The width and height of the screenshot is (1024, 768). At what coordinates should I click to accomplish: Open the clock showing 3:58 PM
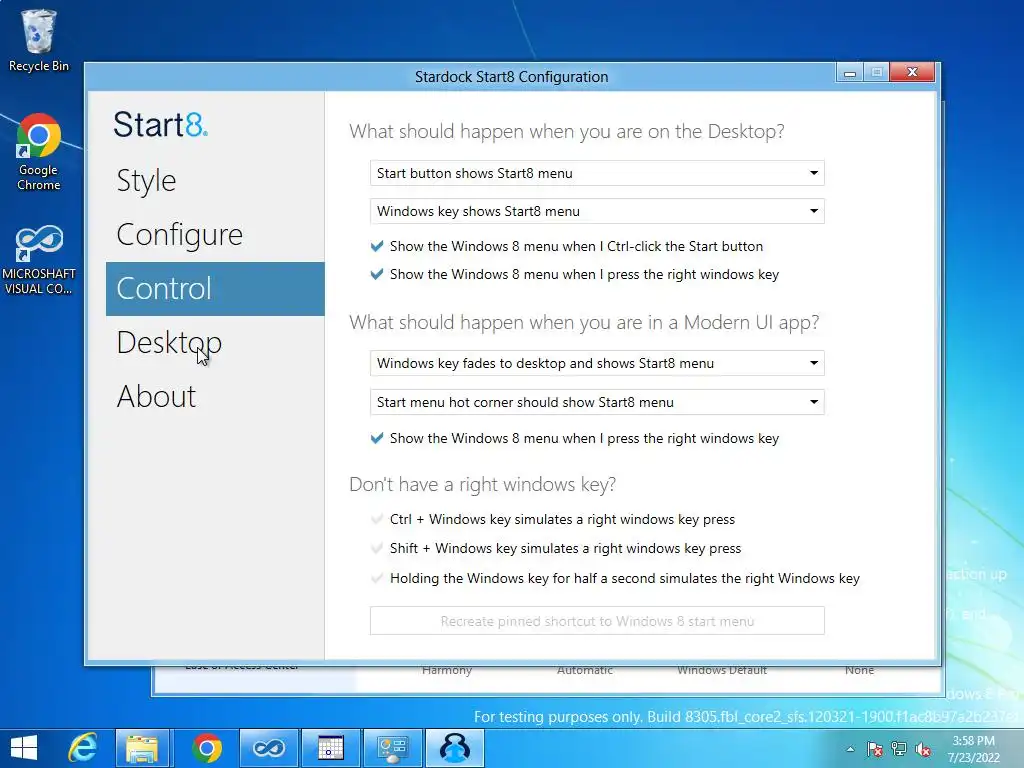(x=973, y=749)
